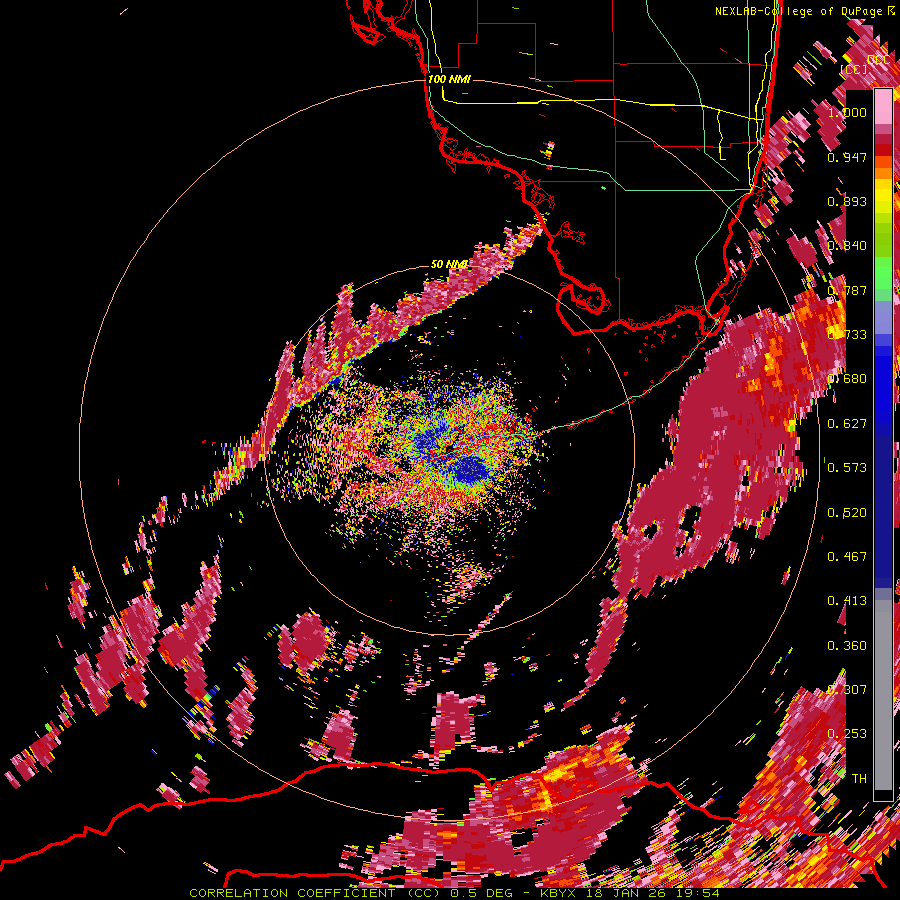Select the 50 NMI range ring label
Viewport: 900px width, 900px height.
click(449, 264)
